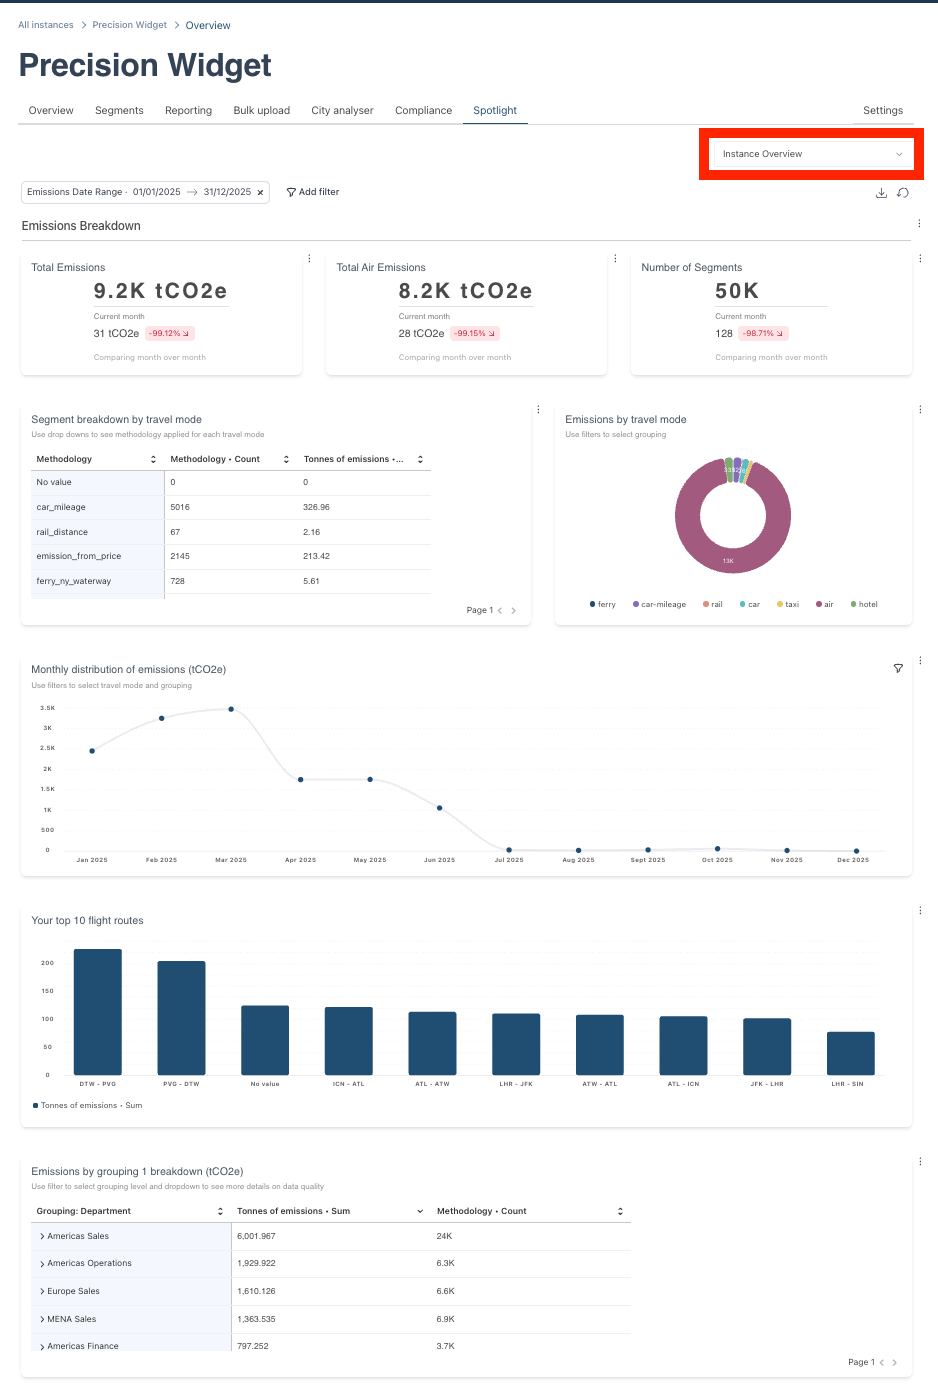
Task: Open the Emissions by travel mode kebab menu
Action: click(920, 410)
